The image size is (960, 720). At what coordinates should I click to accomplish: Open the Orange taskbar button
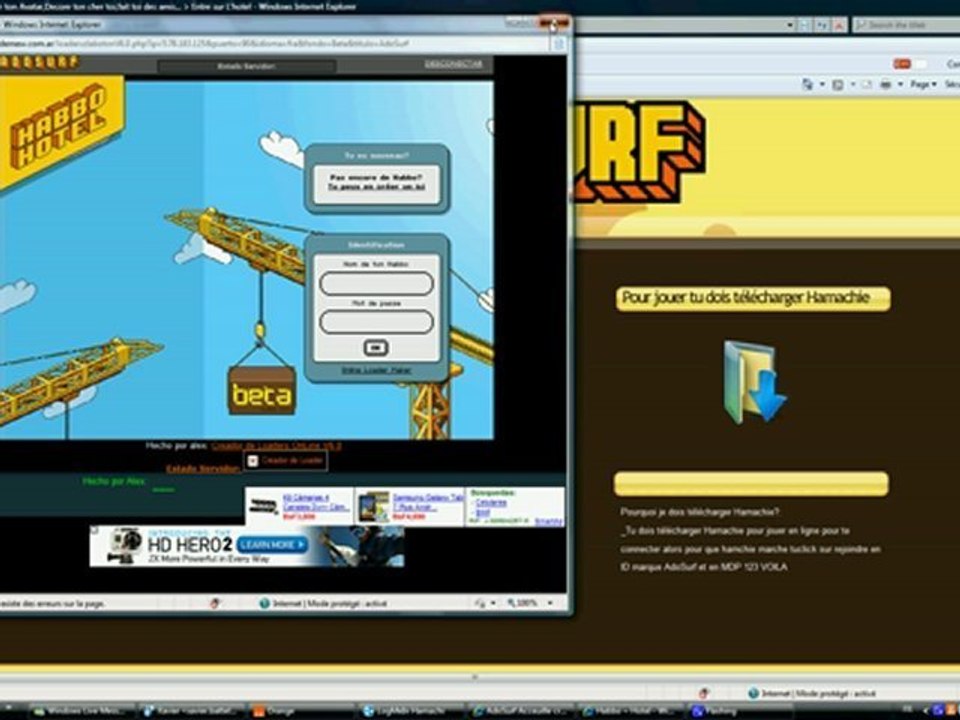[x=300, y=711]
